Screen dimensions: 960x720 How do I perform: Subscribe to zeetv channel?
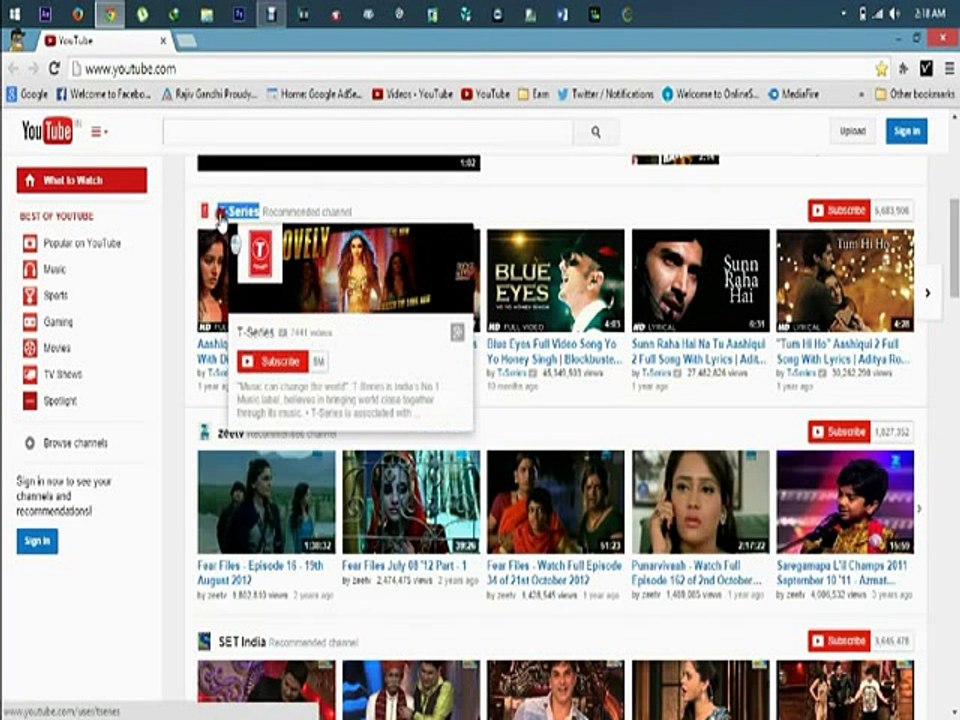pos(839,432)
